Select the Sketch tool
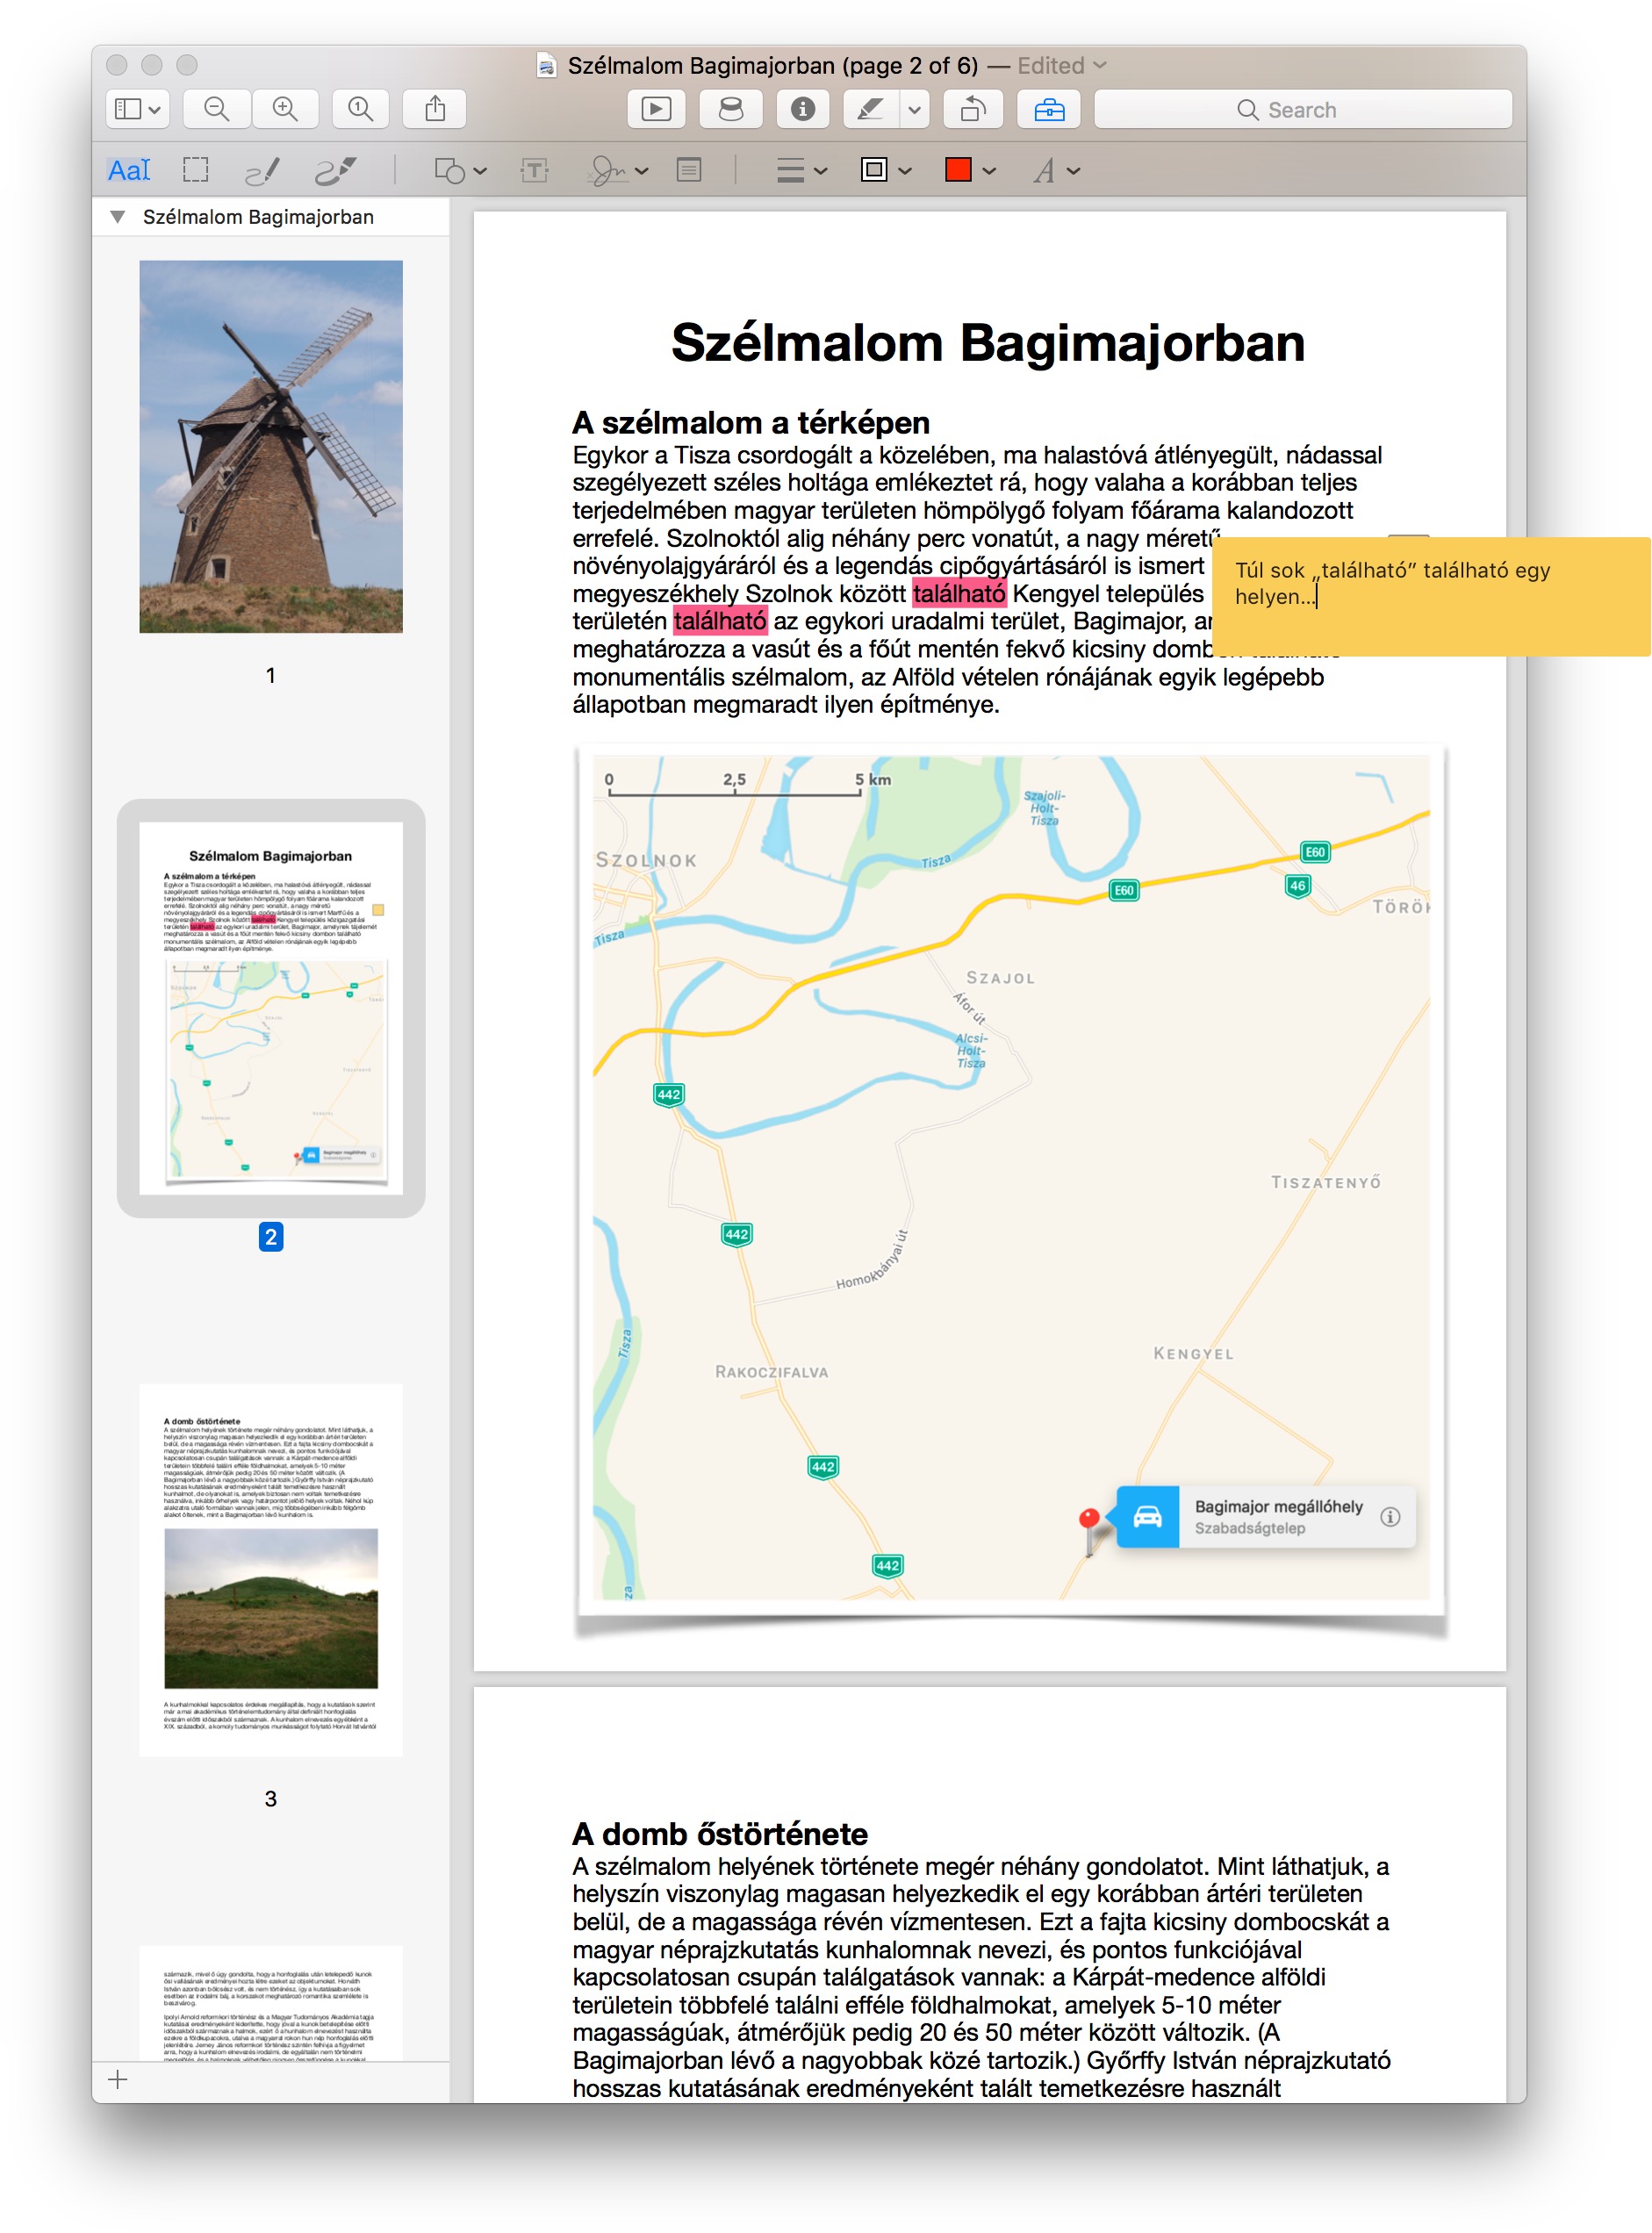Viewport: 1652px width, 2233px height. [x=262, y=171]
